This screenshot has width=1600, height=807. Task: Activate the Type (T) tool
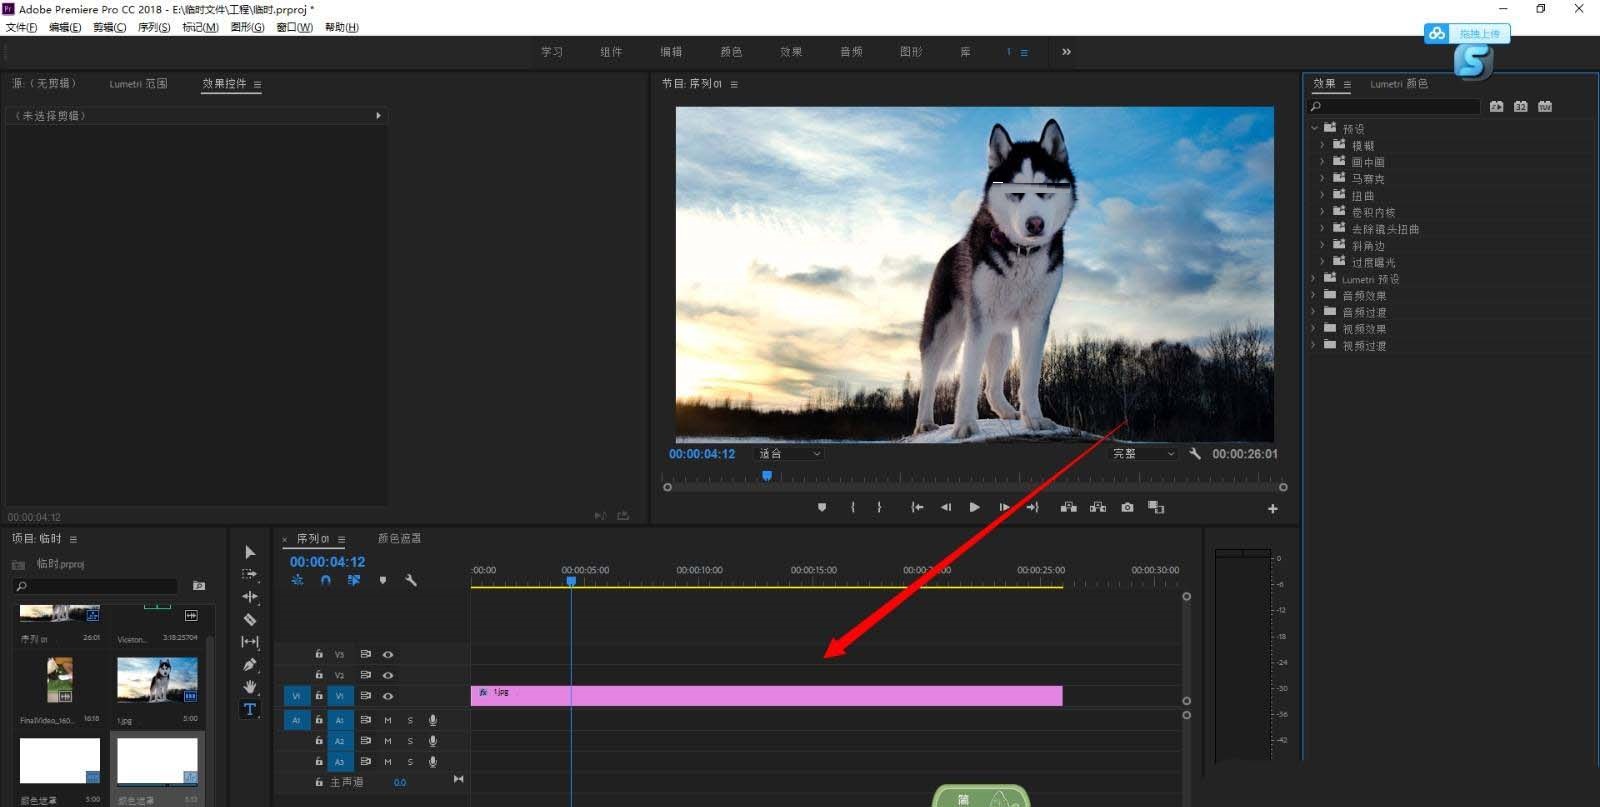pyautogui.click(x=250, y=709)
